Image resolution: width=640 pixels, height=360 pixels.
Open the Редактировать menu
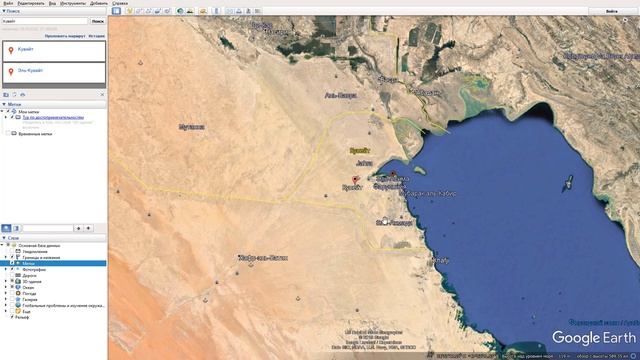[31, 3]
